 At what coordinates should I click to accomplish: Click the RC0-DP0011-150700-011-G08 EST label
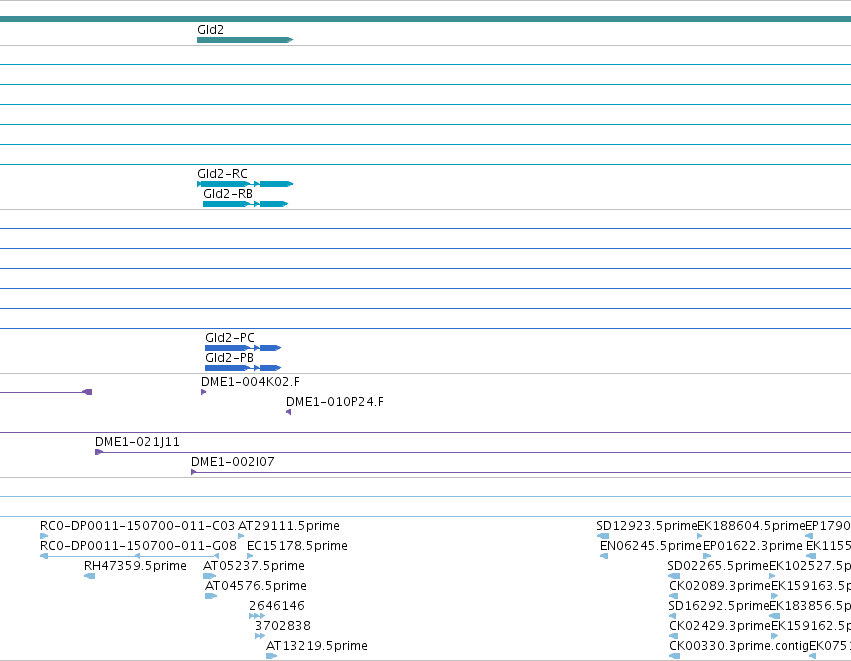tap(138, 546)
